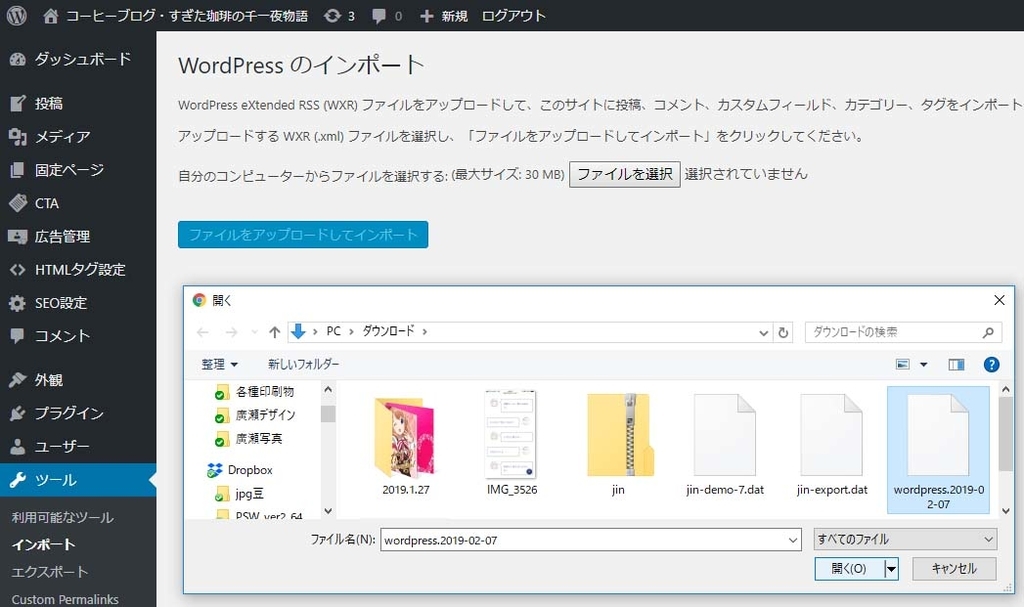Click the CTA tag icon
Viewport: 1024px width, 607px height.
pos(18,203)
